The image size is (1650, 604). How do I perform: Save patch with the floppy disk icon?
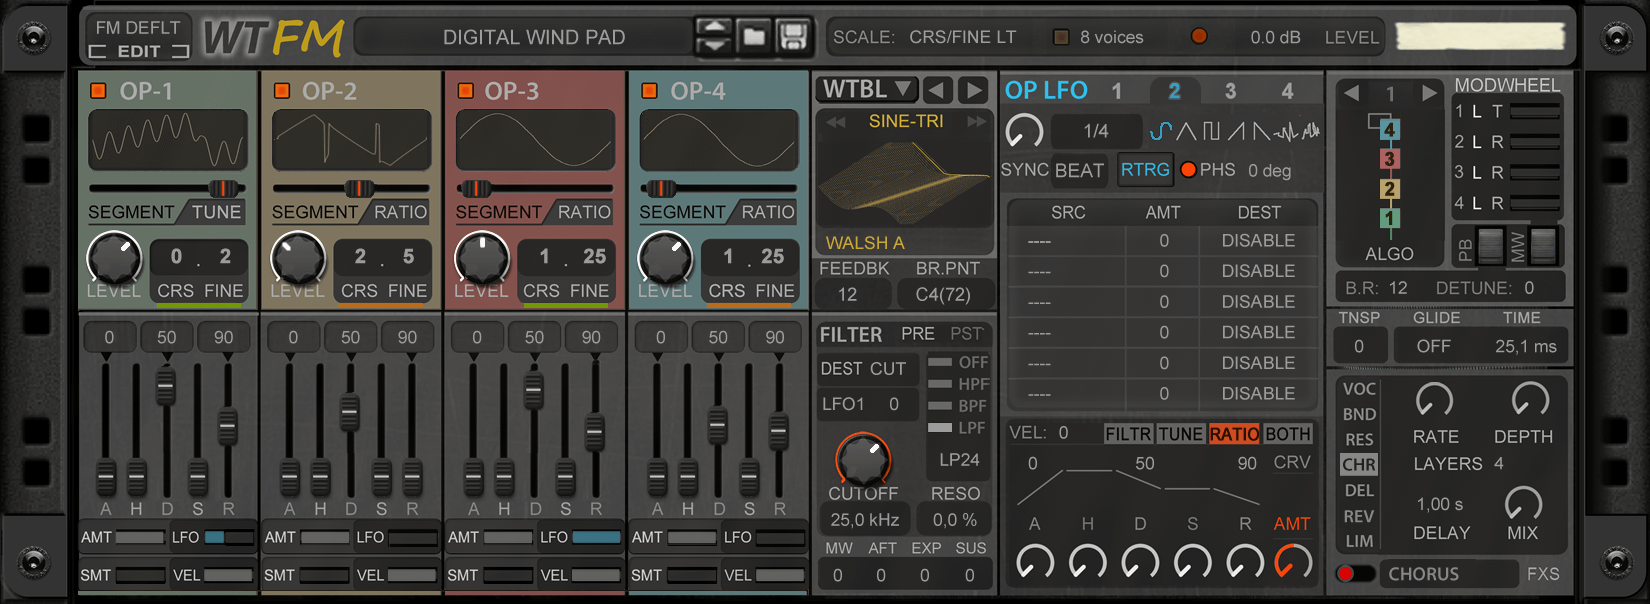click(x=792, y=37)
